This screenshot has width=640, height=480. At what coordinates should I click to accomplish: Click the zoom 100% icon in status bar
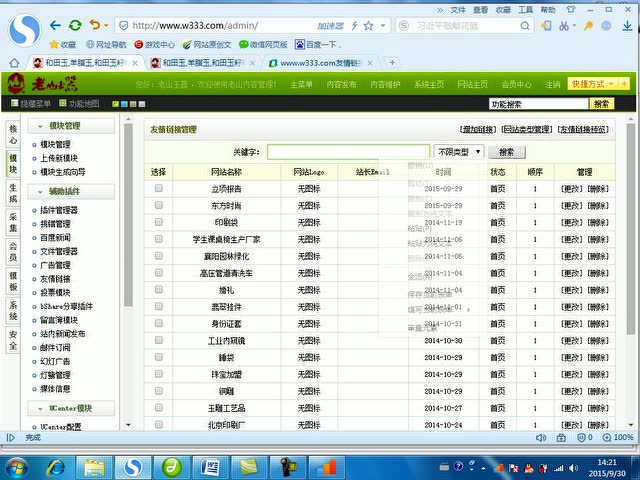tap(605, 437)
